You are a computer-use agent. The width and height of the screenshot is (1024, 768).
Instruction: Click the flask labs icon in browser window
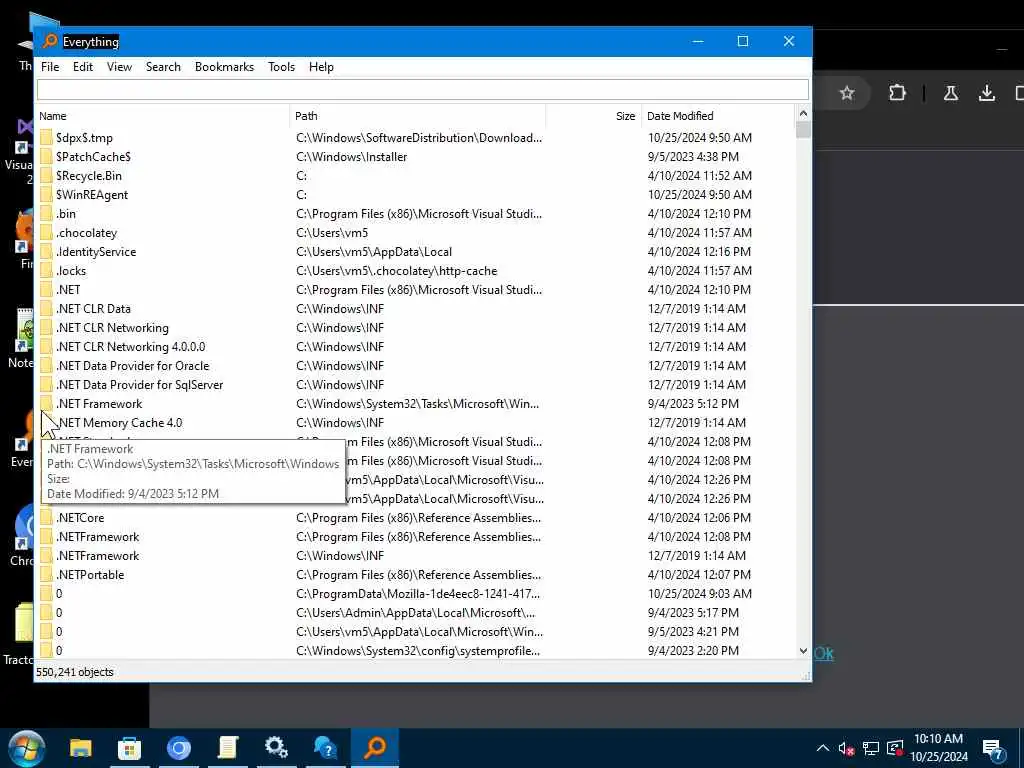pos(951,93)
